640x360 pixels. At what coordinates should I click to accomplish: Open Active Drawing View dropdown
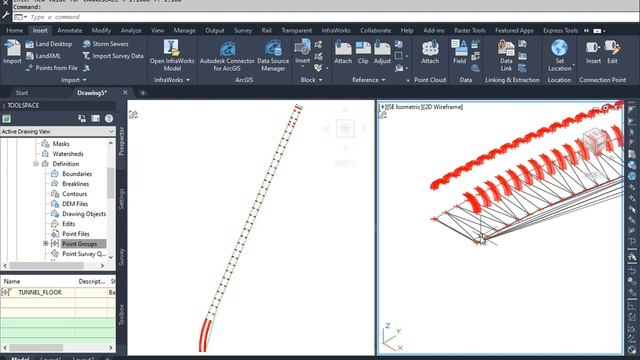pos(58,131)
